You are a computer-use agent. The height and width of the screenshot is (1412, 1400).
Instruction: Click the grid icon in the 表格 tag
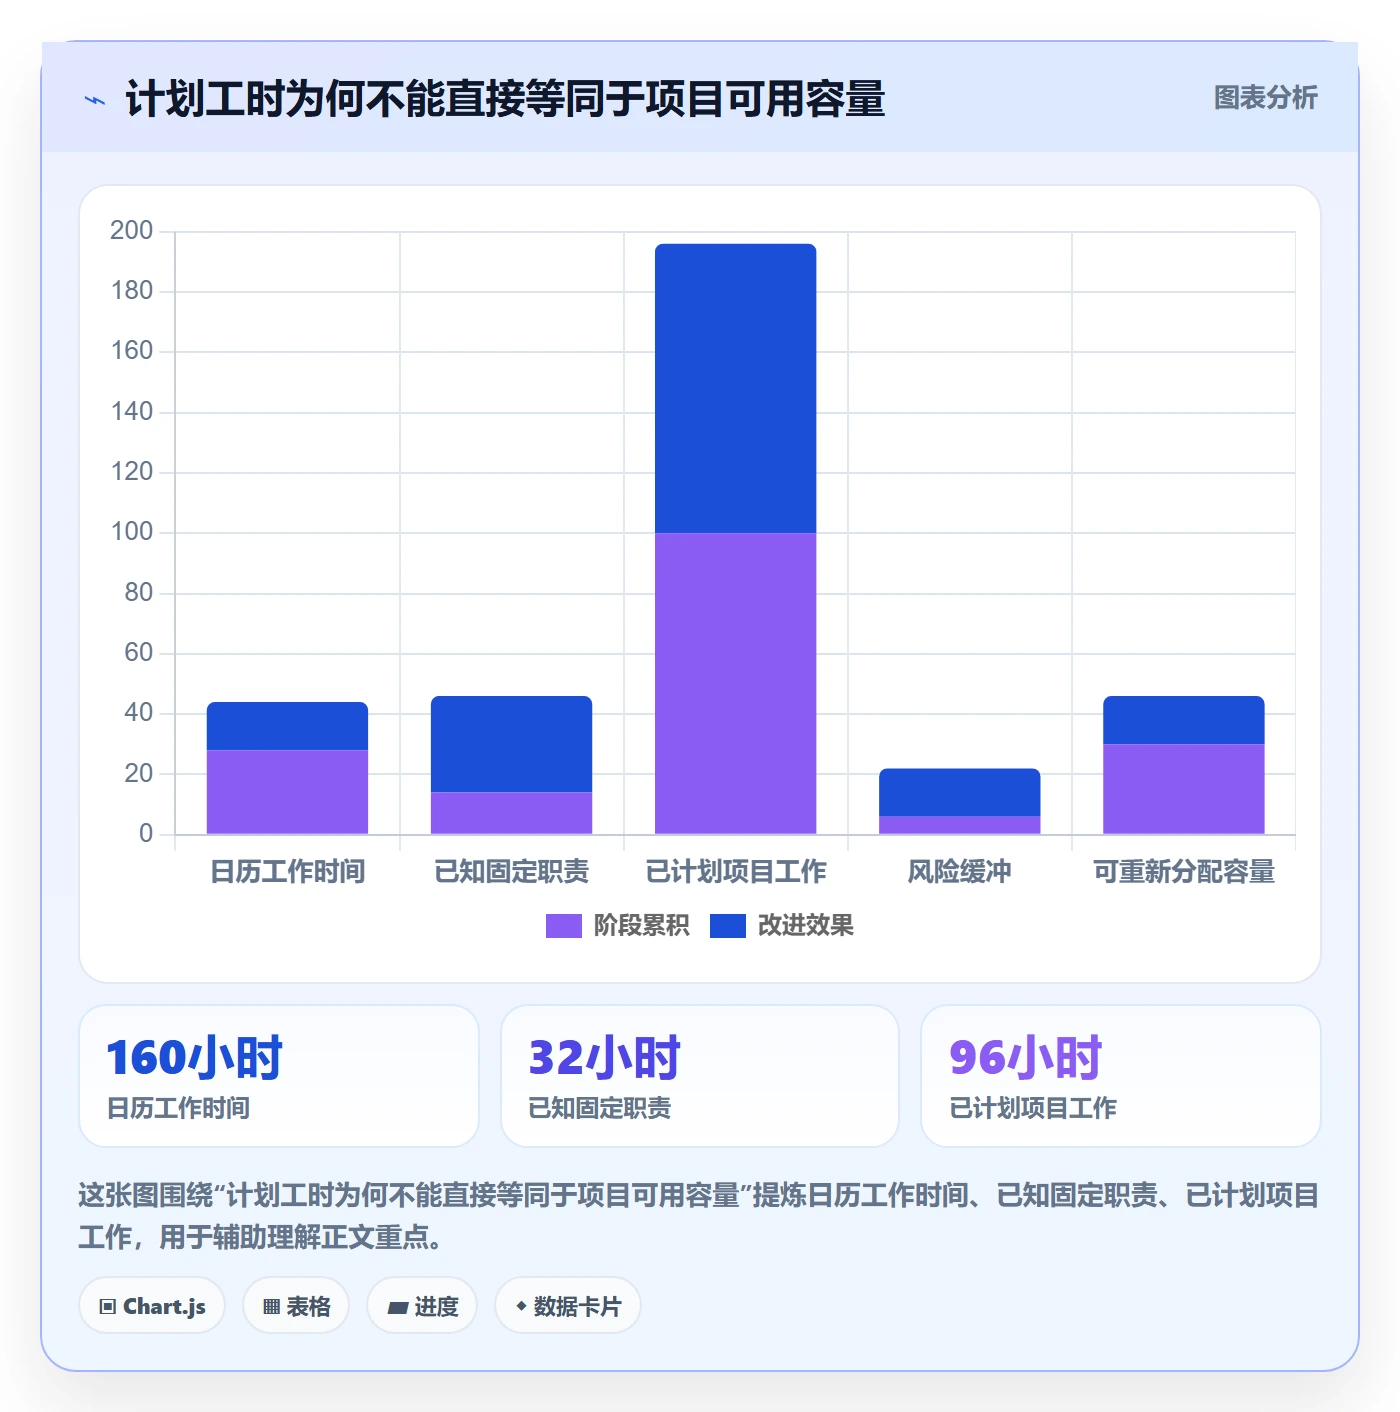point(271,1307)
